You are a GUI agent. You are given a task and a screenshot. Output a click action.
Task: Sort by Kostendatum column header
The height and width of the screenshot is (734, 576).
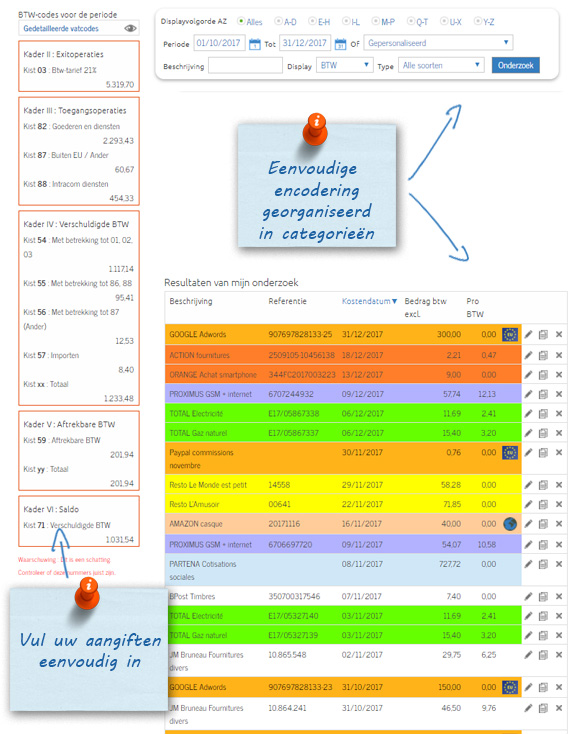[x=369, y=301]
